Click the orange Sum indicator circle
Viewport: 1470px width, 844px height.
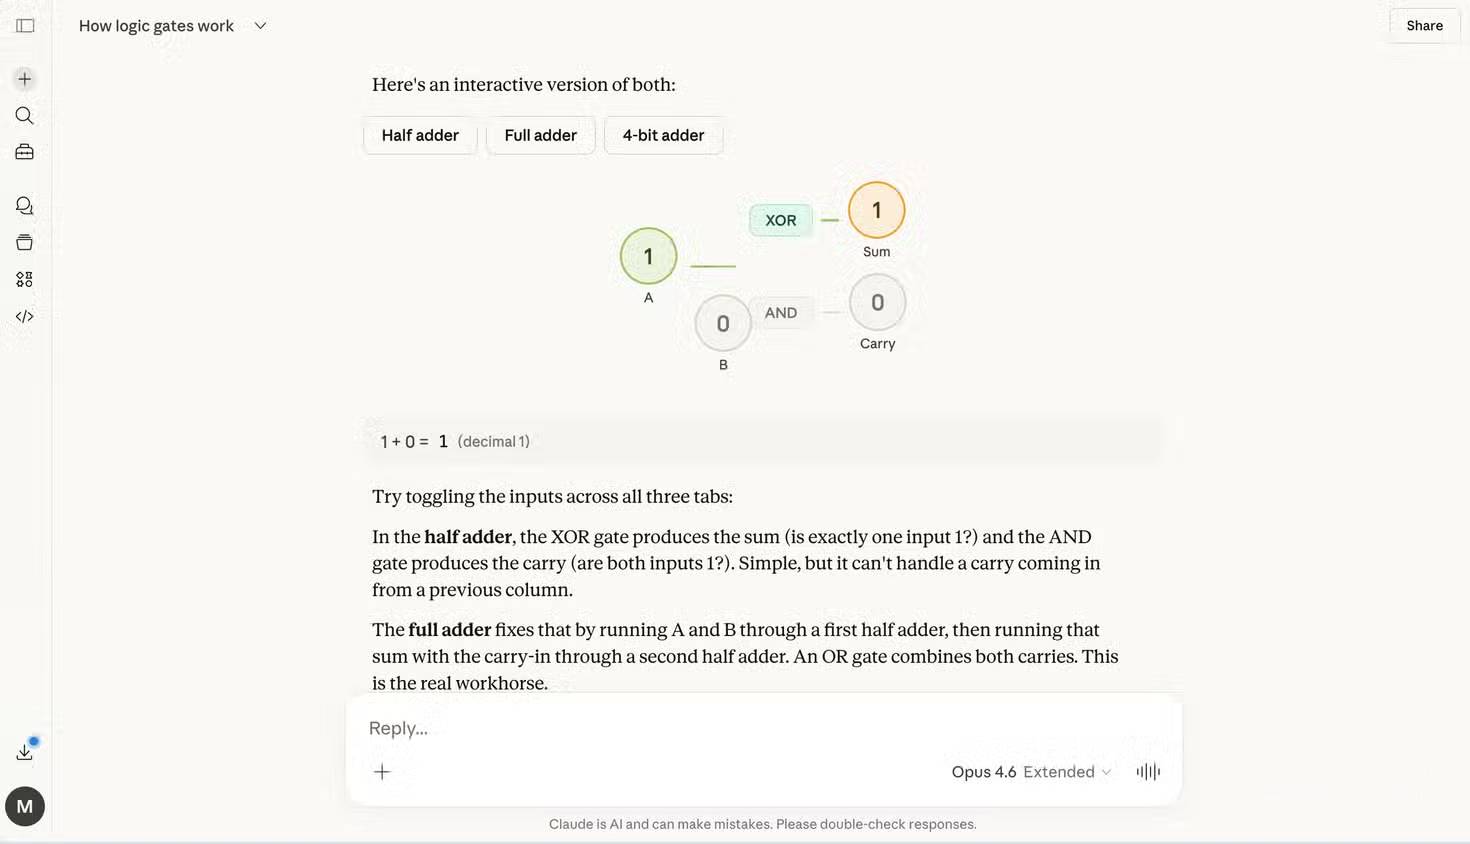pos(876,210)
